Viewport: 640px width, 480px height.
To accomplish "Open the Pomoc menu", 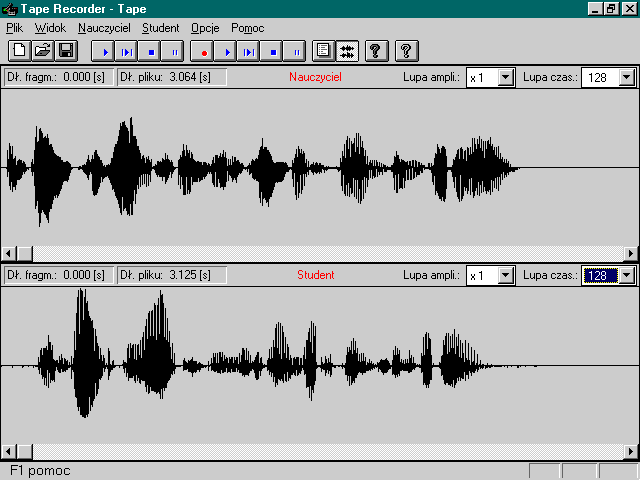I will (x=247, y=28).
